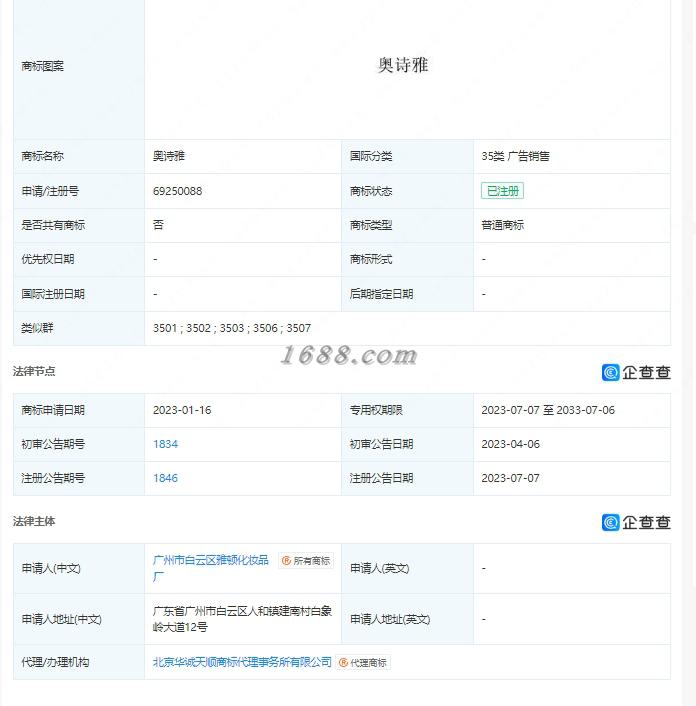The image size is (696, 706).
Task: Click the 已注册 status tag
Action: [x=502, y=191]
